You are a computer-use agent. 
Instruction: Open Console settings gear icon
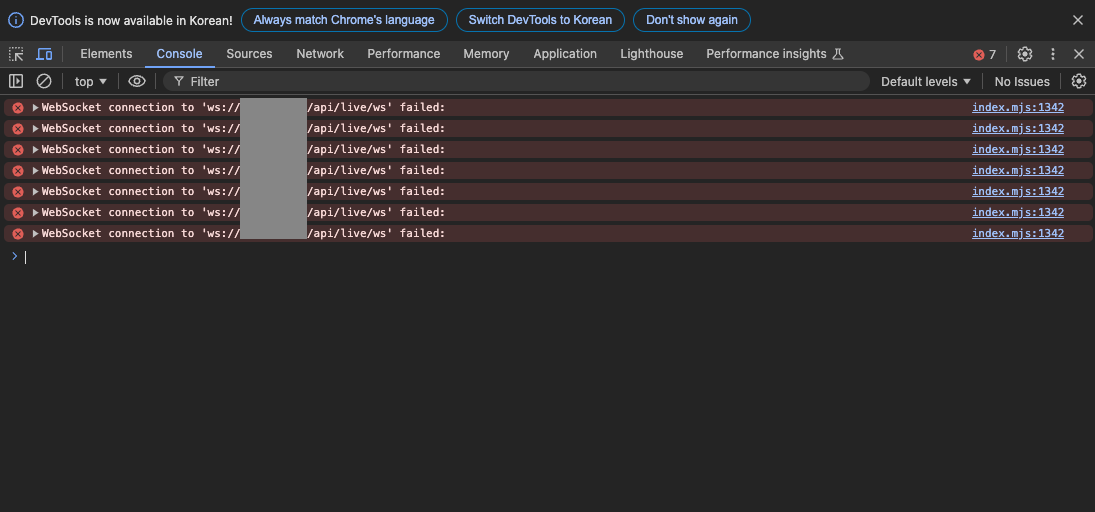coord(1079,81)
